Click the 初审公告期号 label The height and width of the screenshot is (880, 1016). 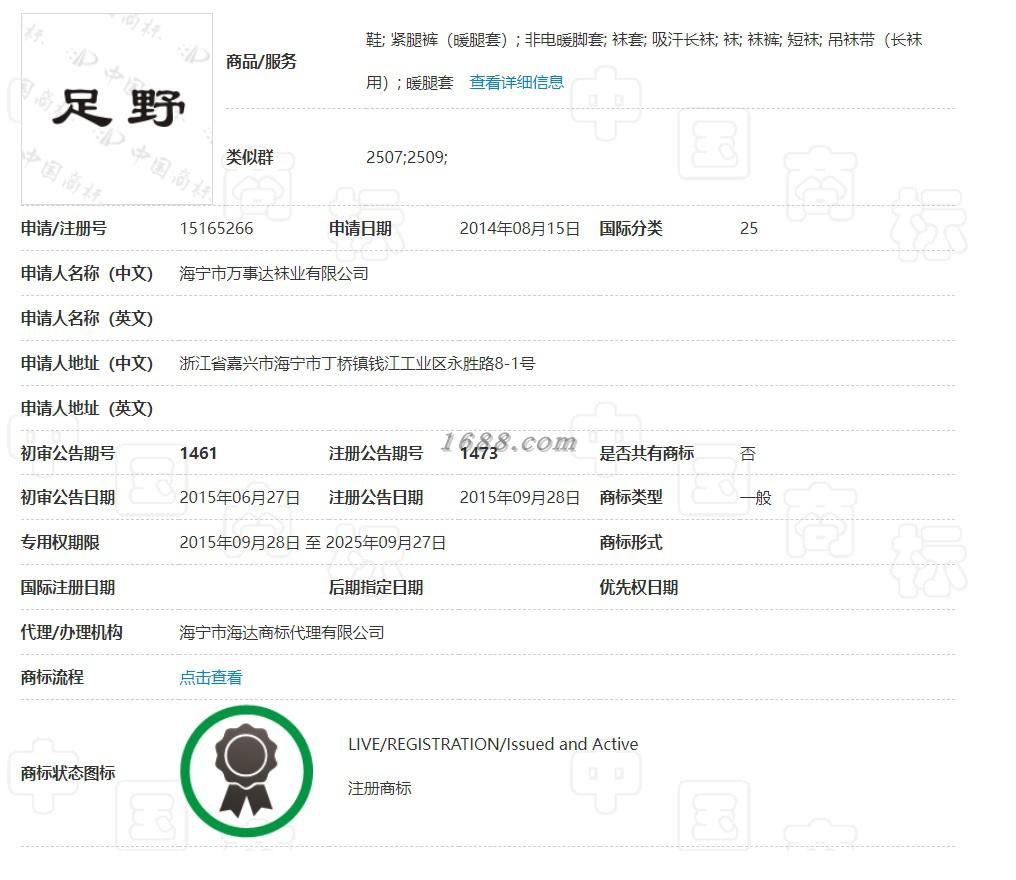click(67, 454)
